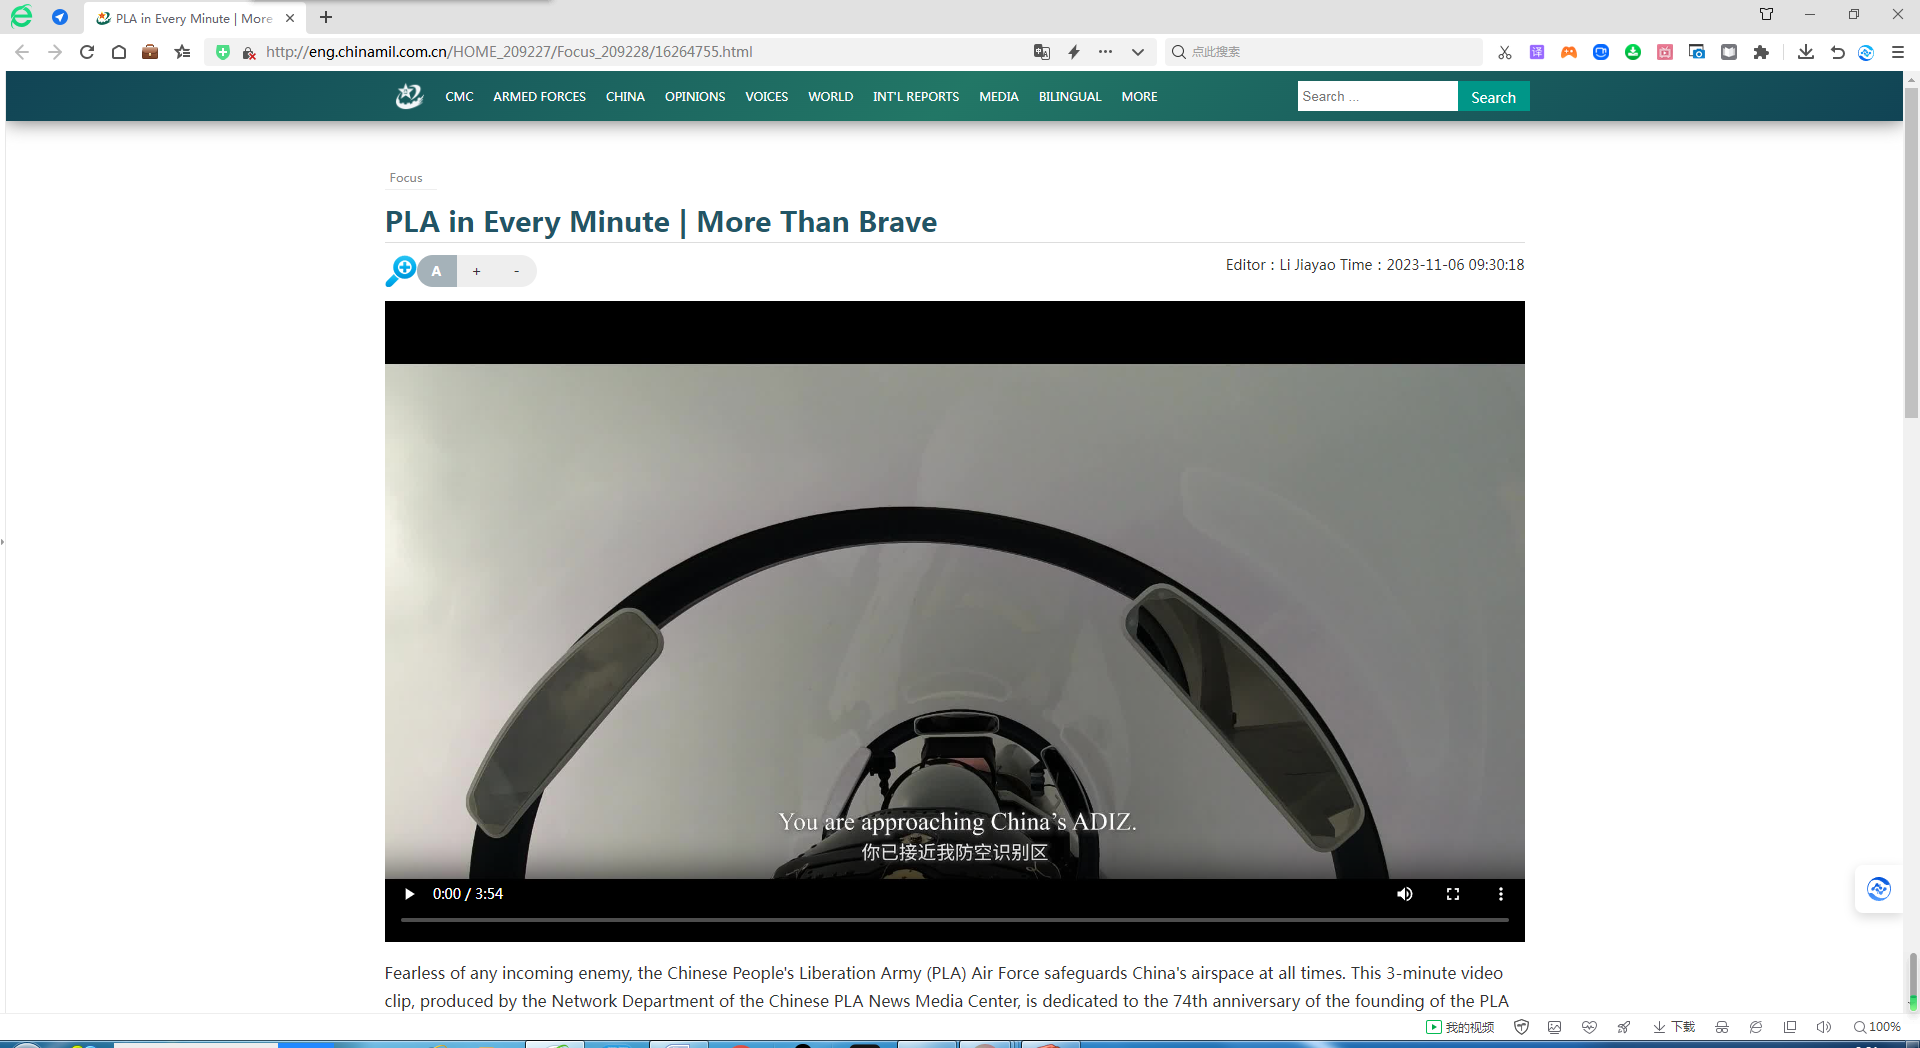Go to the browser home page
This screenshot has height=1048, width=1920.
[x=119, y=52]
